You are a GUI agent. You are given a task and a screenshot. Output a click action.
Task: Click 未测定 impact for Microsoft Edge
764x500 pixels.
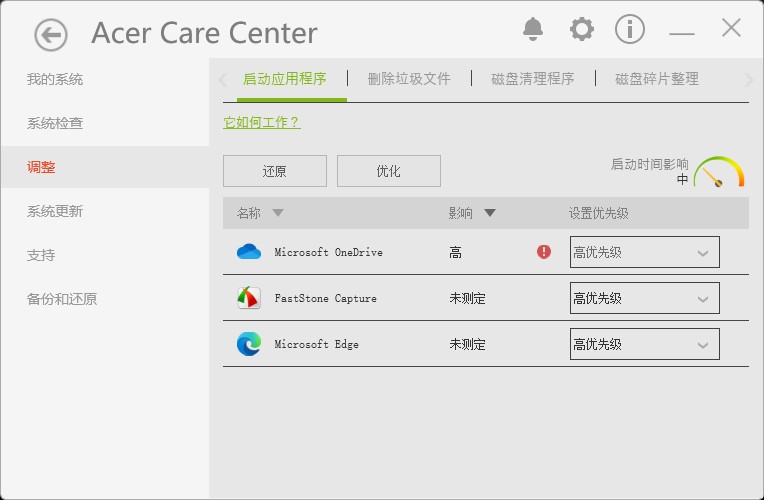point(467,345)
